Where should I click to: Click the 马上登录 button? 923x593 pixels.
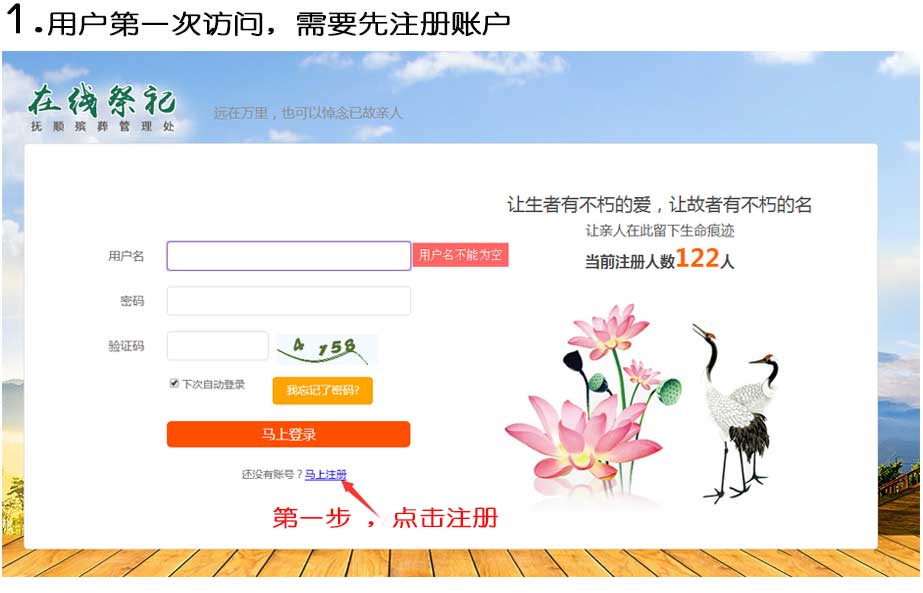pyautogui.click(x=288, y=435)
